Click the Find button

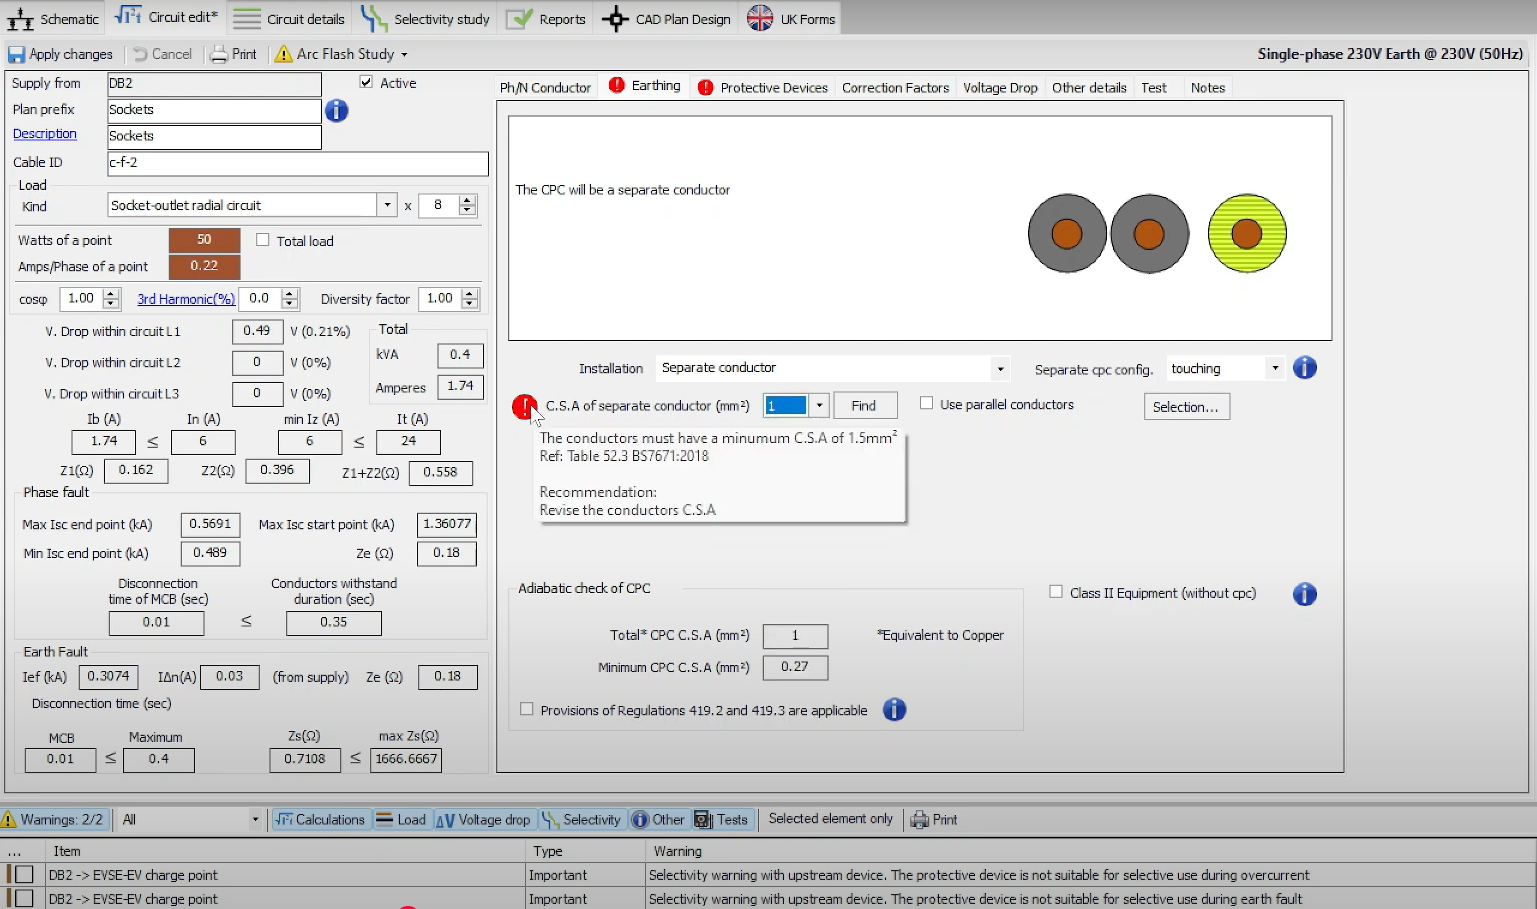[864, 405]
